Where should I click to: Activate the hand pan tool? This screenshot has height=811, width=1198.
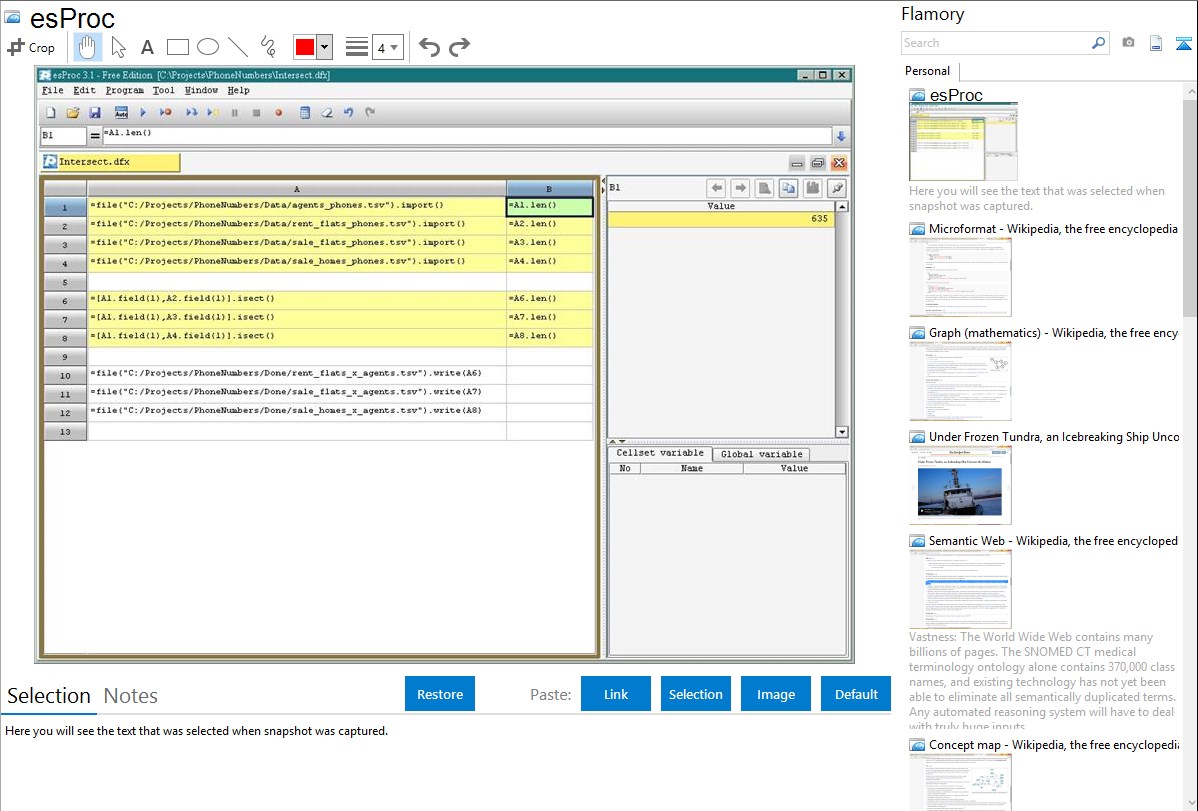[87, 47]
